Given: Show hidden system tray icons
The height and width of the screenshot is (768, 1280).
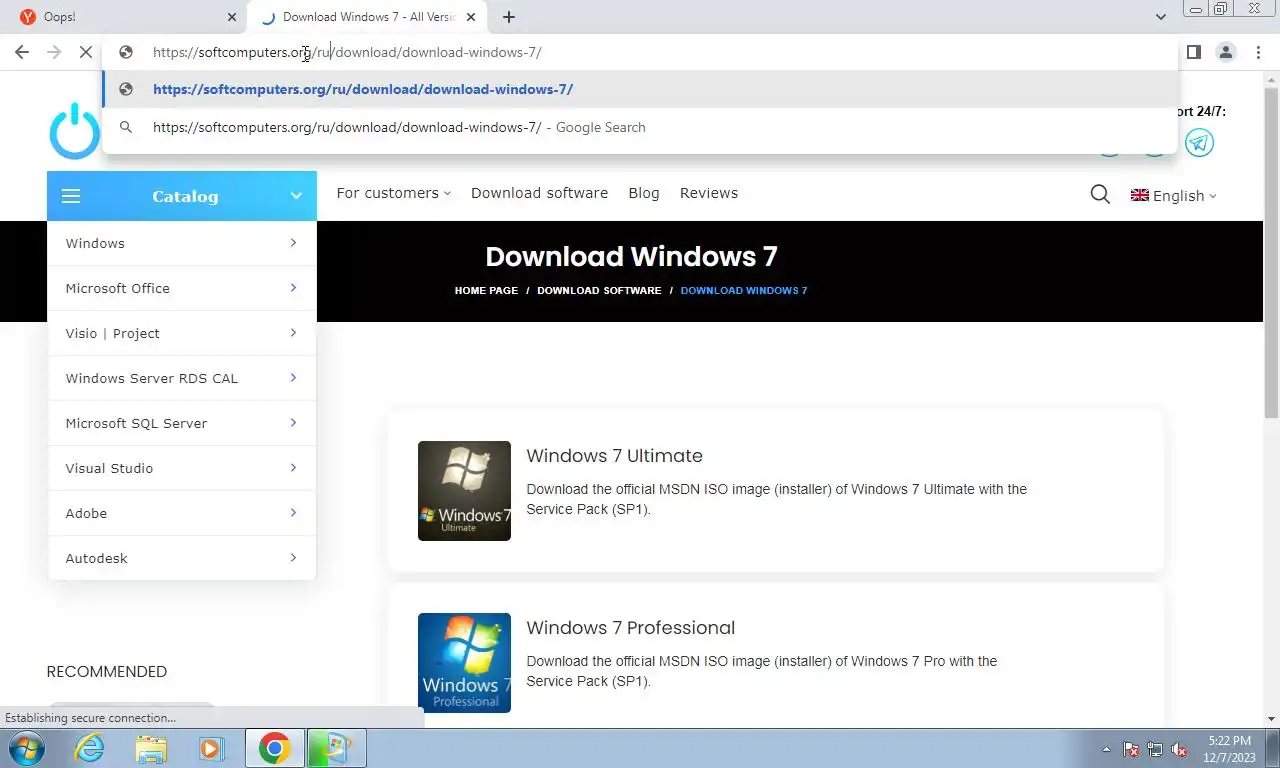Looking at the screenshot, I should tap(1106, 749).
